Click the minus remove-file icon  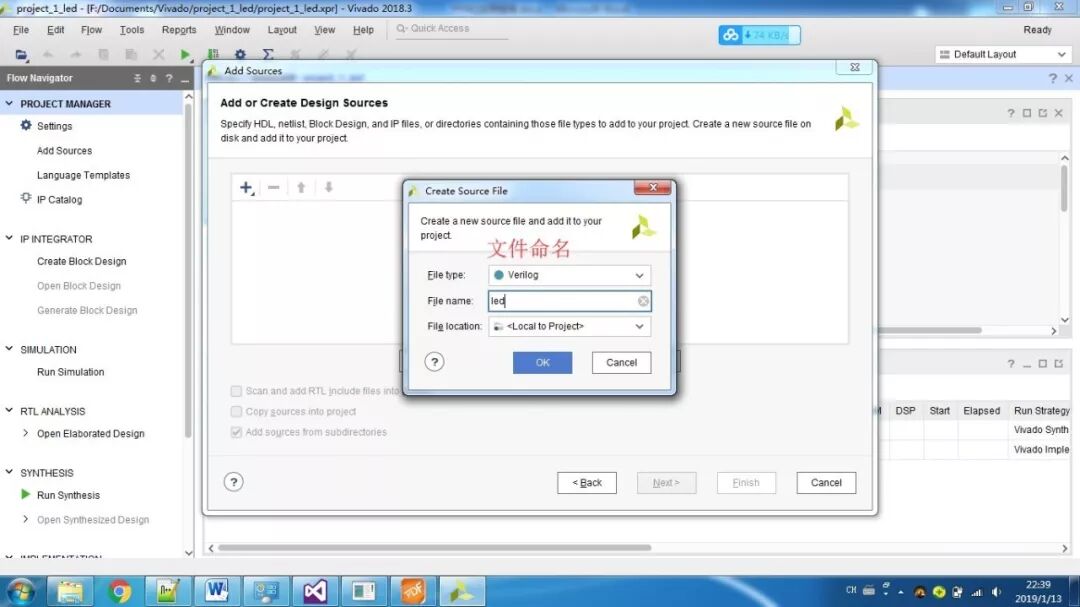273,187
